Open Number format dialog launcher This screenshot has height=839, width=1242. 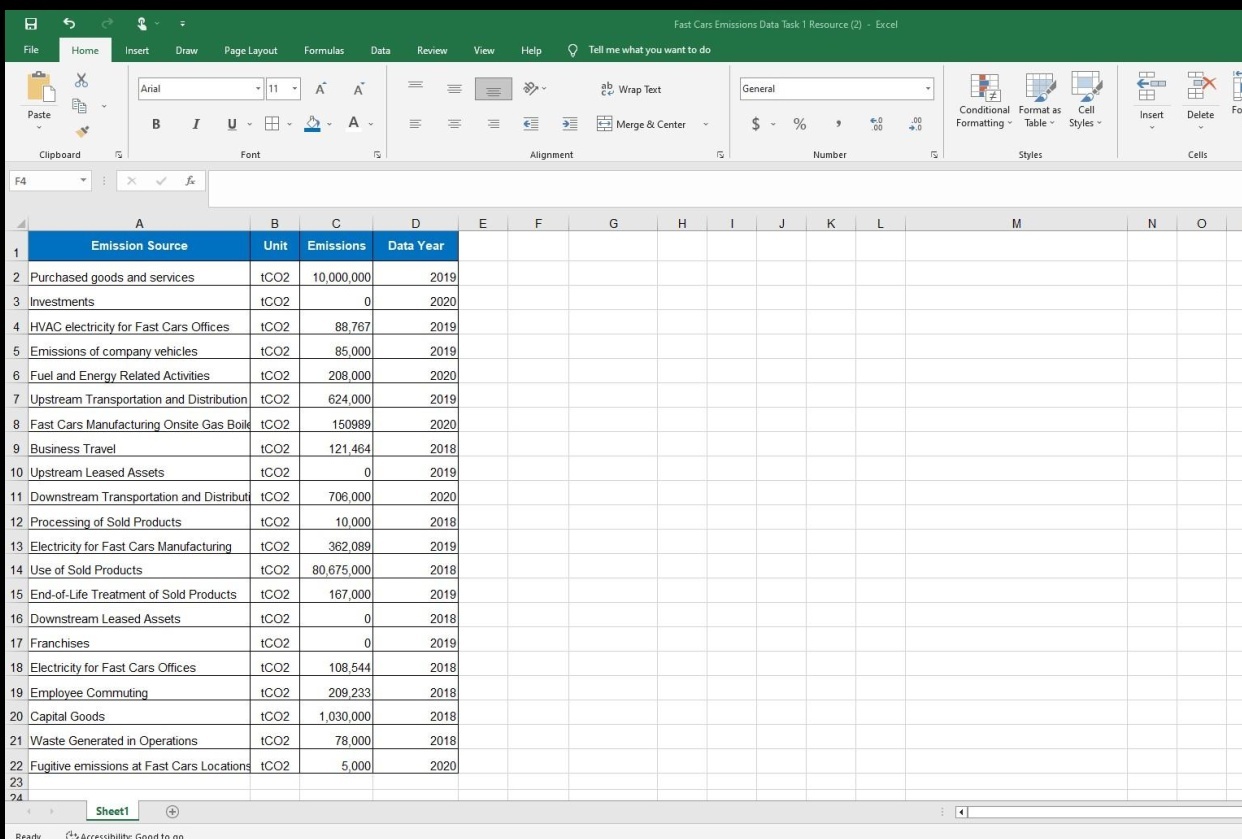[935, 155]
